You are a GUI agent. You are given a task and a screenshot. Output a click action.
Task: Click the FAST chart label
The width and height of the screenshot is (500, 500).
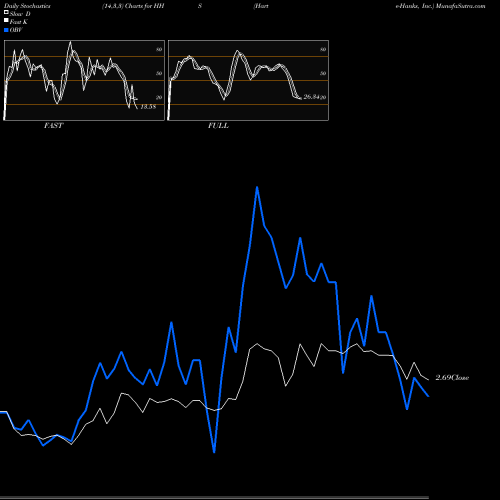coord(53,126)
